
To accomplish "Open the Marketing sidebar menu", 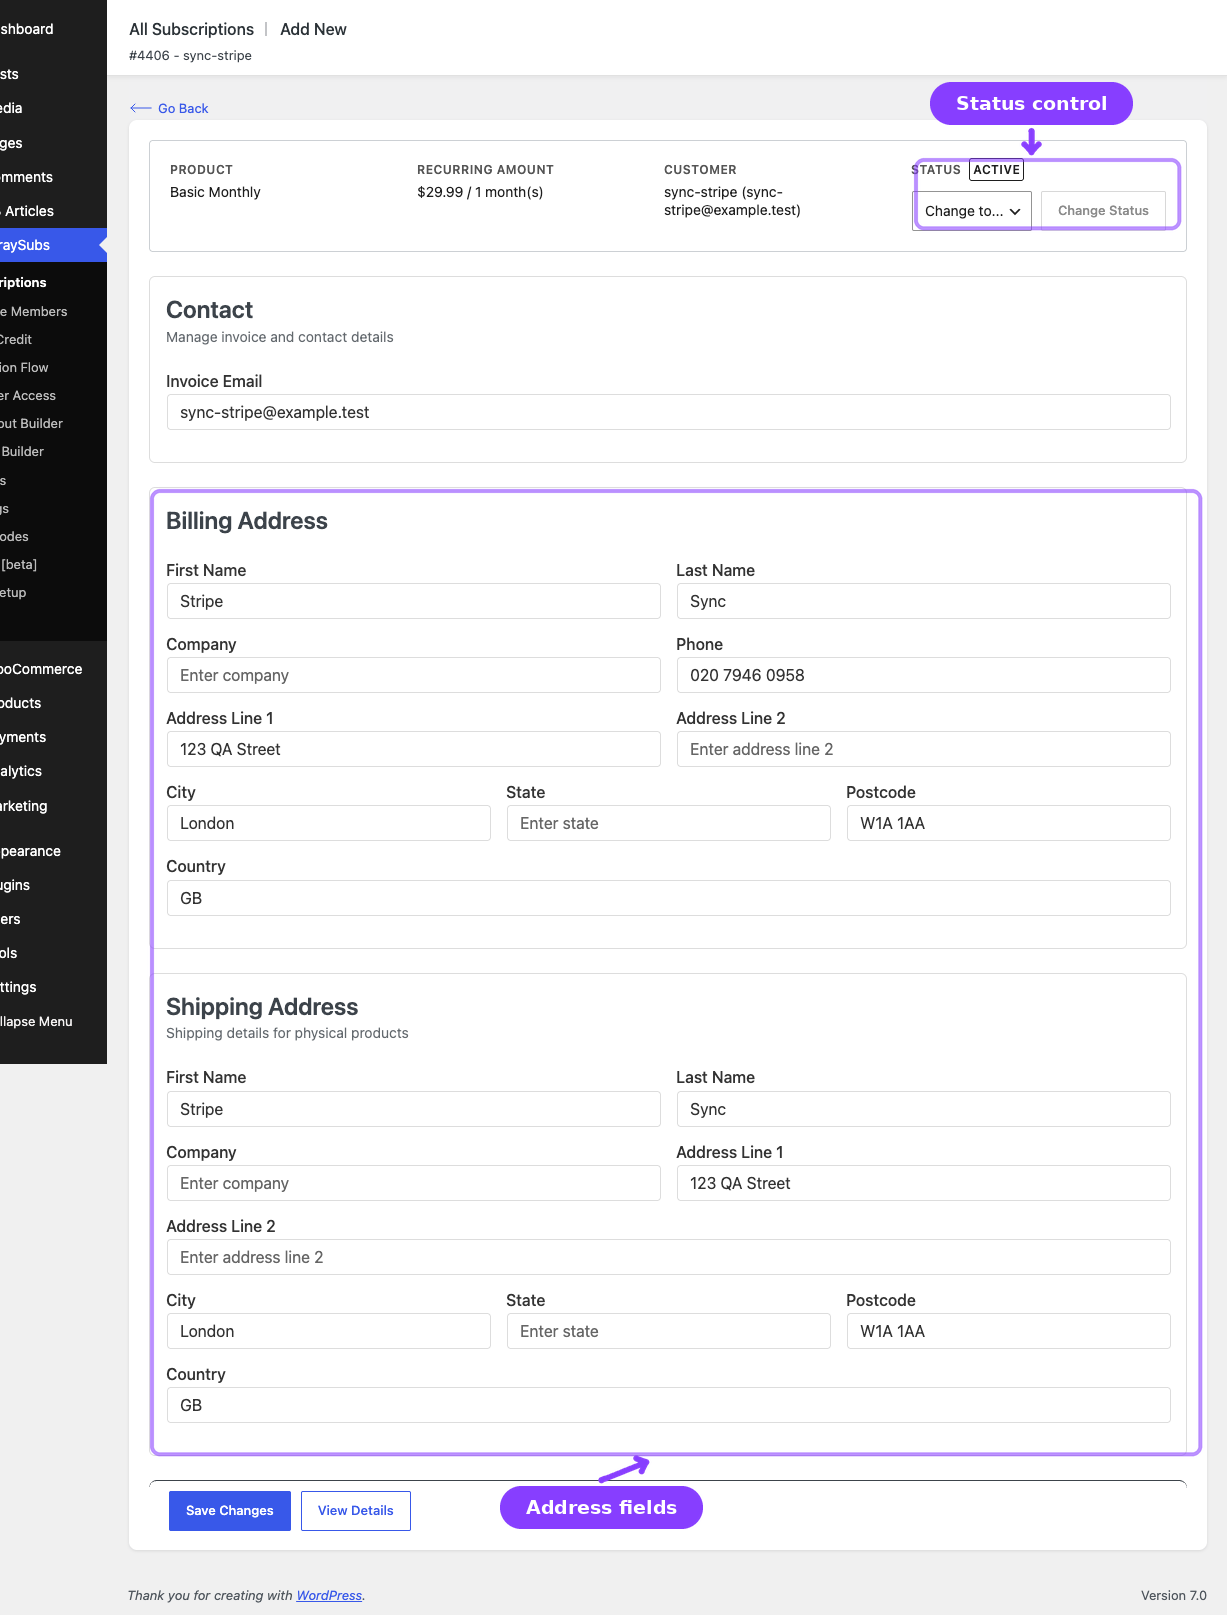I will (x=53, y=806).
